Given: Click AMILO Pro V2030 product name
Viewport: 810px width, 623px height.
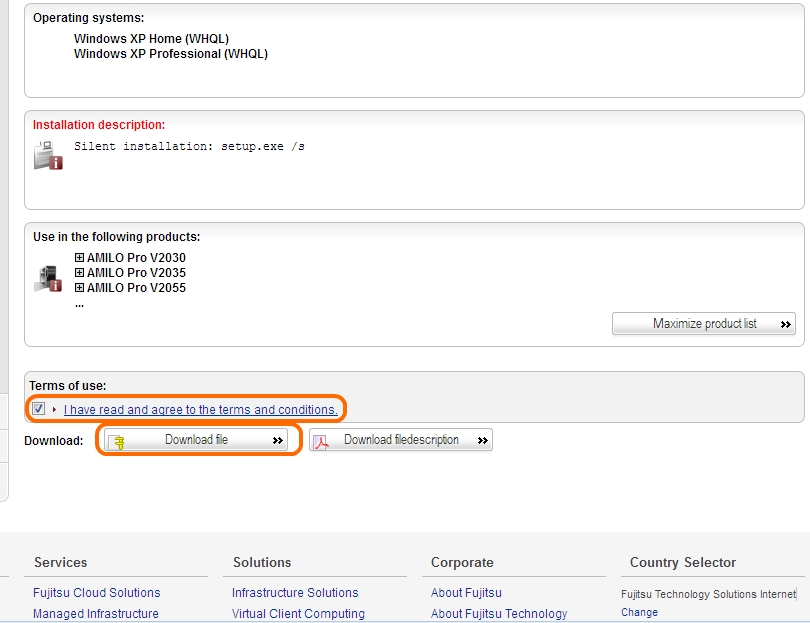Looking at the screenshot, I should pyautogui.click(x=136, y=257).
